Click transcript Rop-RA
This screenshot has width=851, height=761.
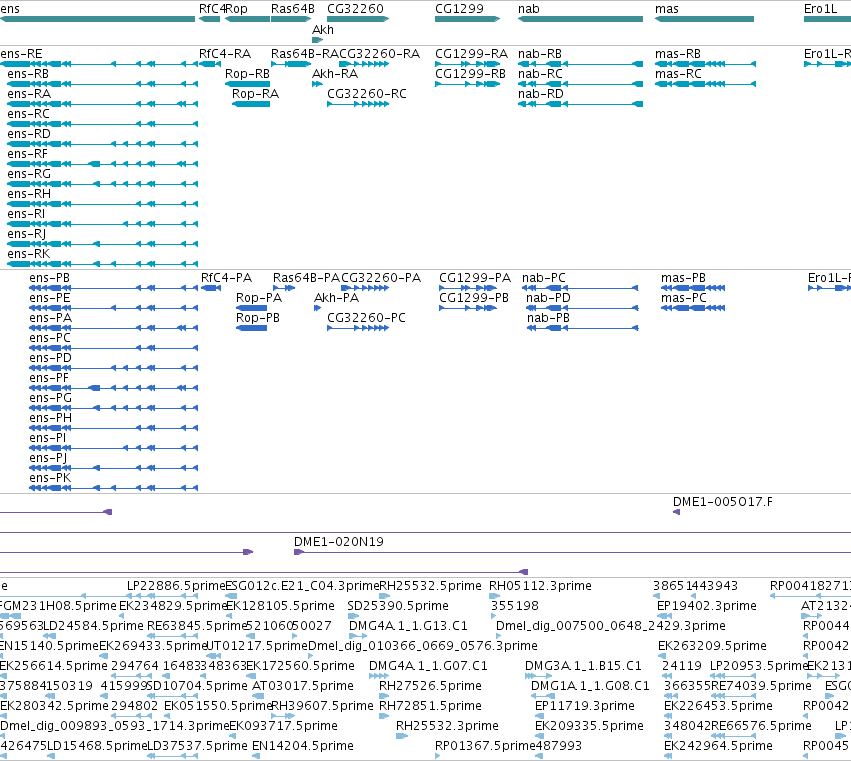pyautogui.click(x=251, y=104)
